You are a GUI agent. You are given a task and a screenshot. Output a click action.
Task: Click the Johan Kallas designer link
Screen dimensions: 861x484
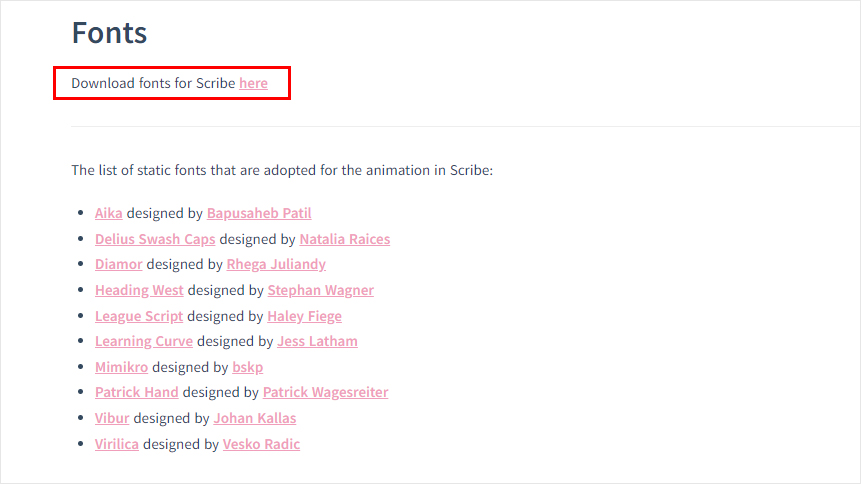point(254,418)
